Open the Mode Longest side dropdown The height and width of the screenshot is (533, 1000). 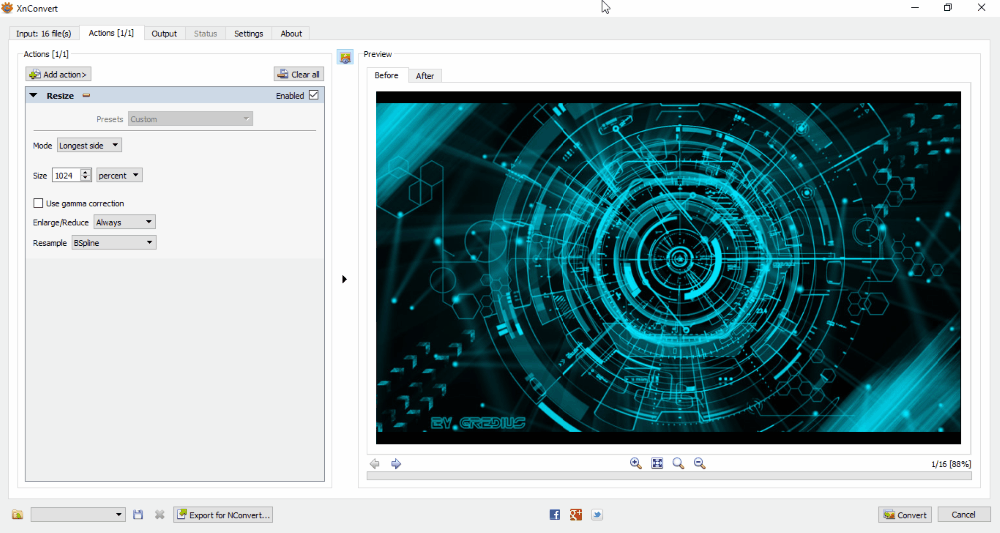point(89,145)
